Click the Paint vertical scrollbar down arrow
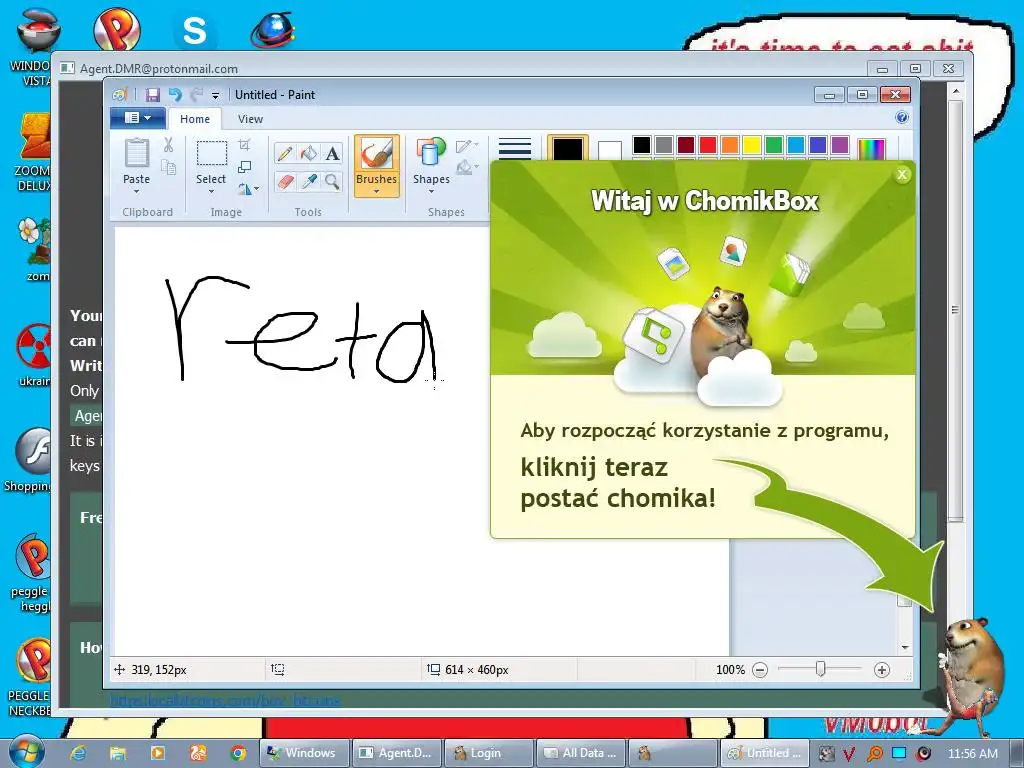Image resolution: width=1024 pixels, height=768 pixels. pos(904,647)
